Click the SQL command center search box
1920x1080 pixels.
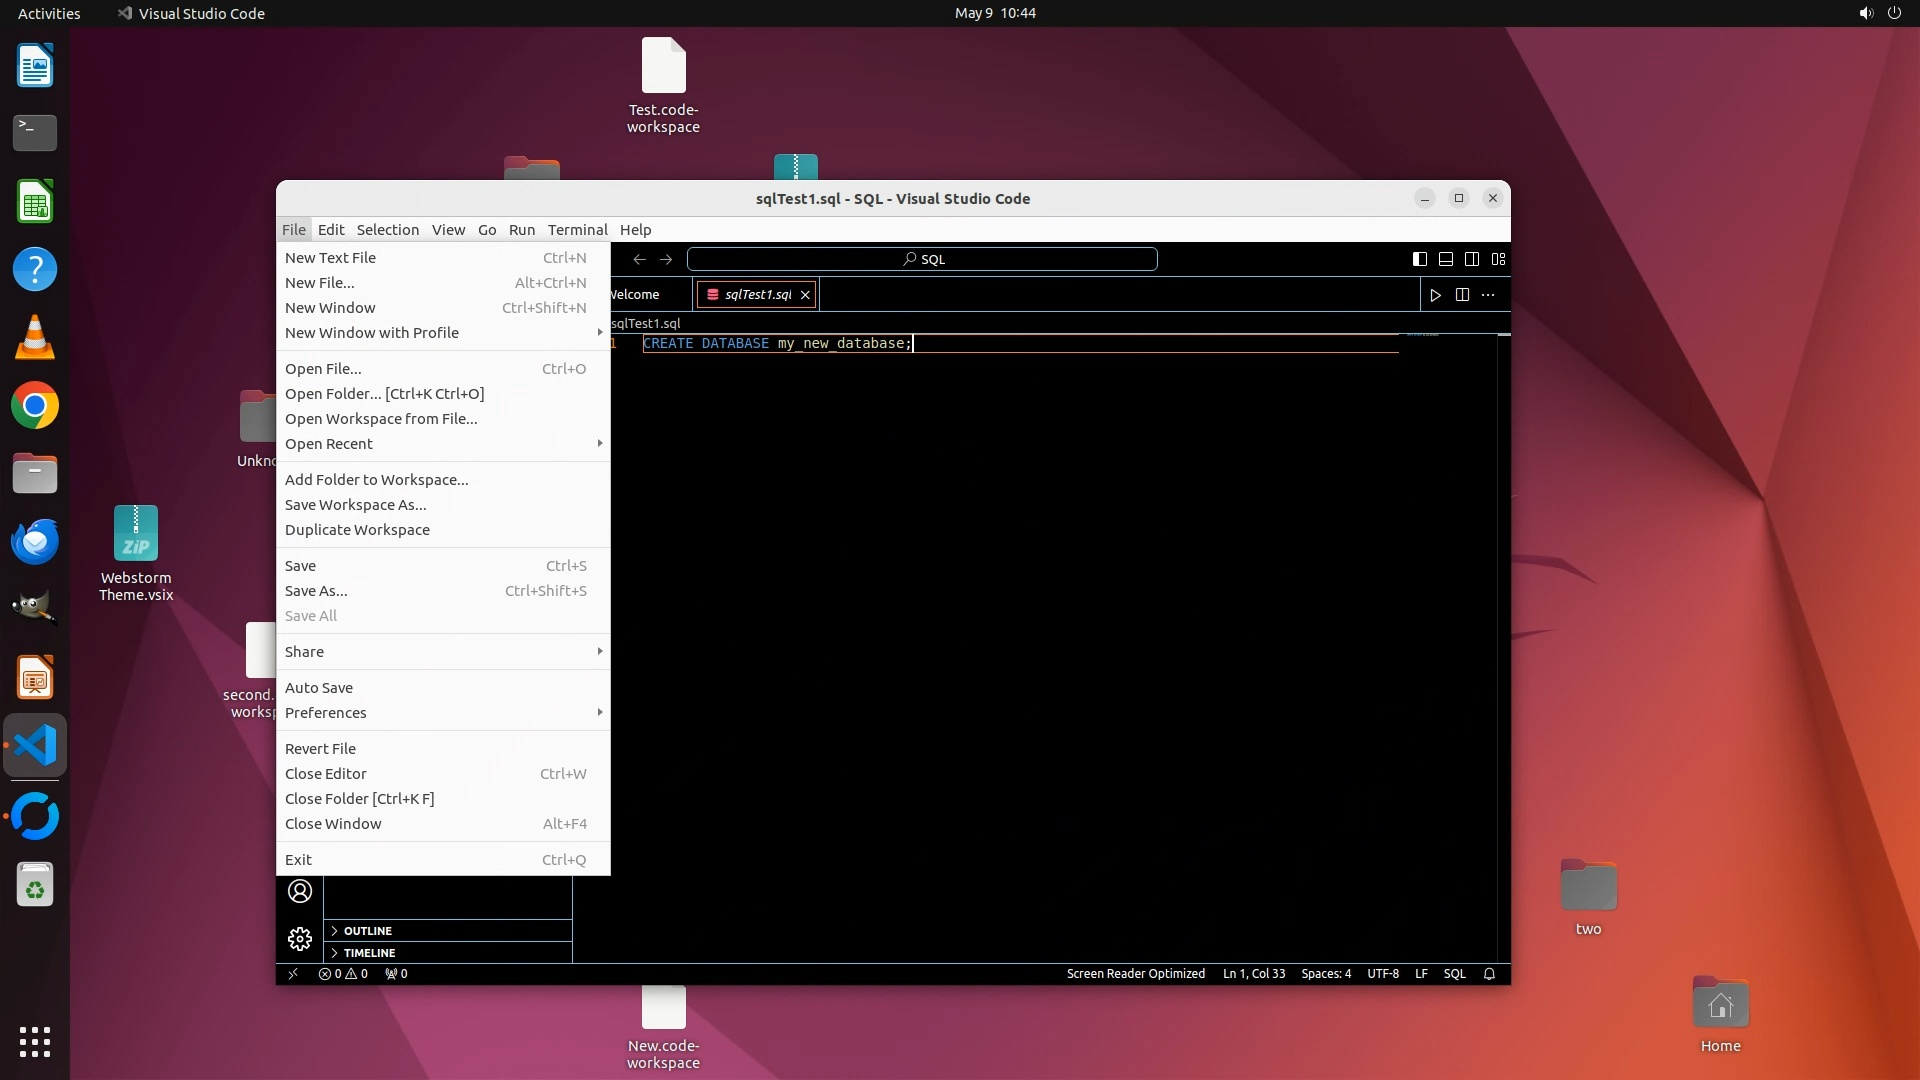[x=922, y=259]
